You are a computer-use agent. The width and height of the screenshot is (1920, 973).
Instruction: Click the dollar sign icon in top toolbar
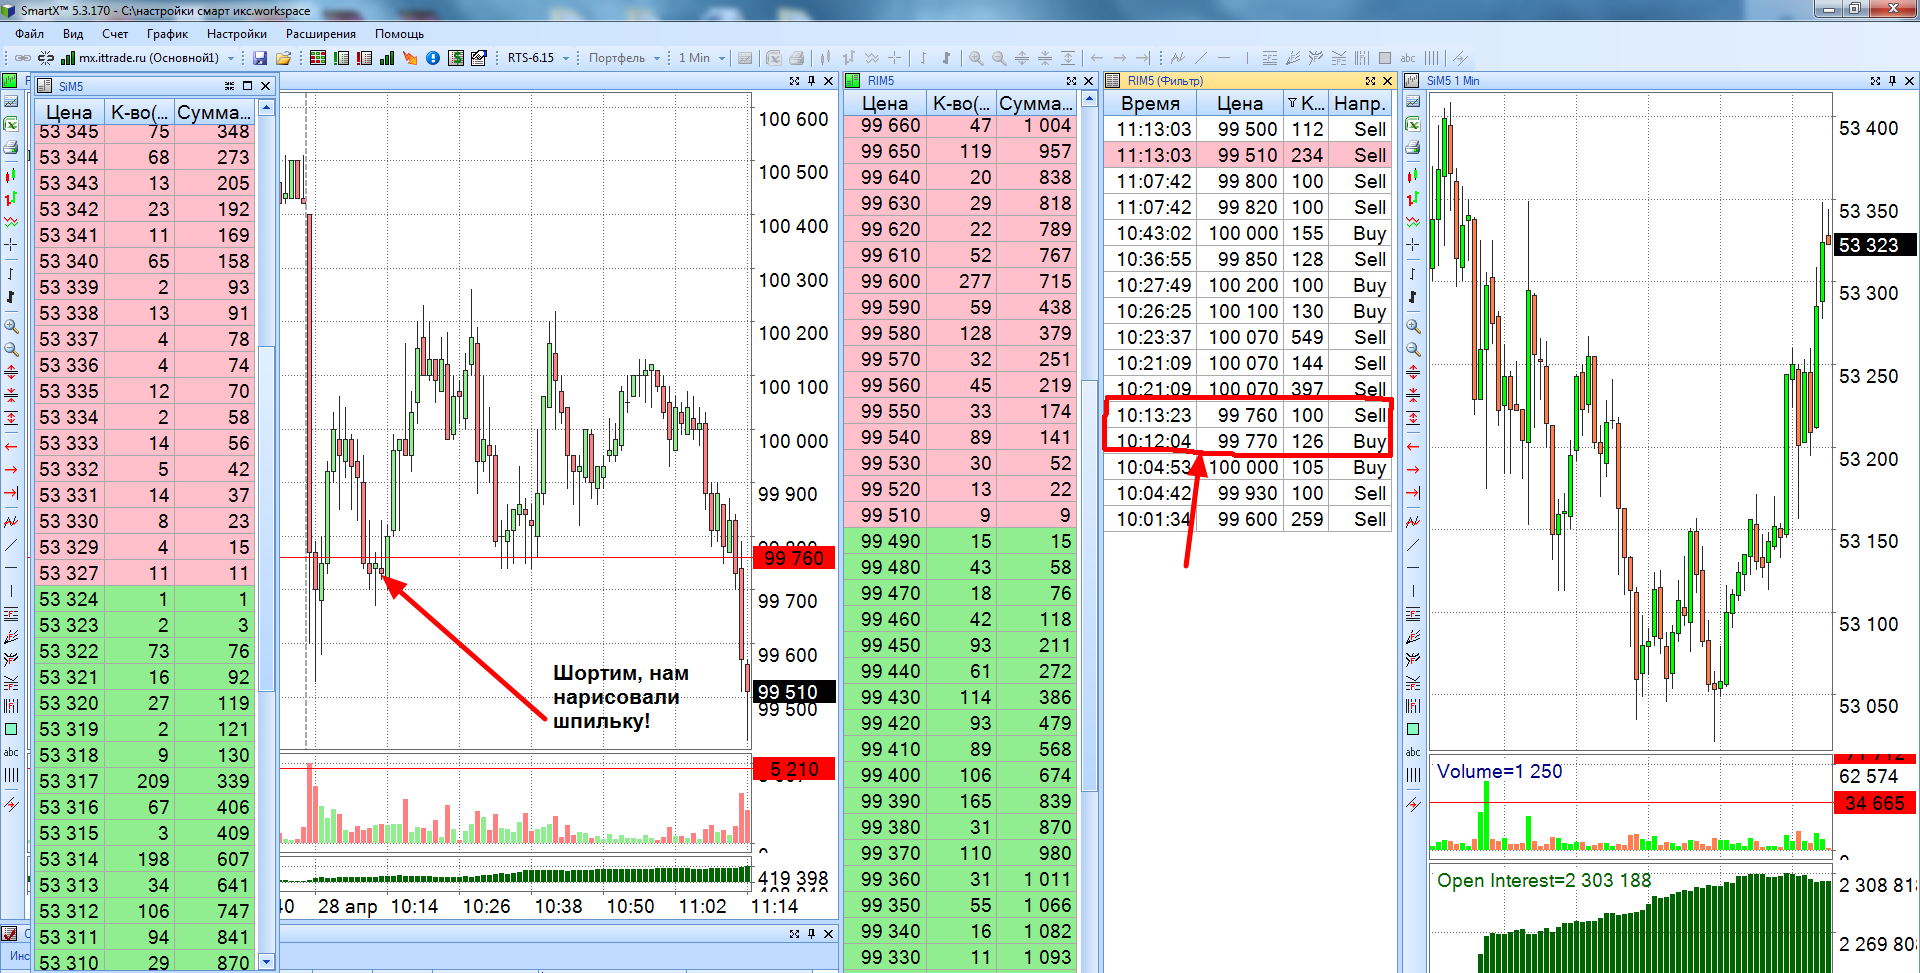point(456,58)
